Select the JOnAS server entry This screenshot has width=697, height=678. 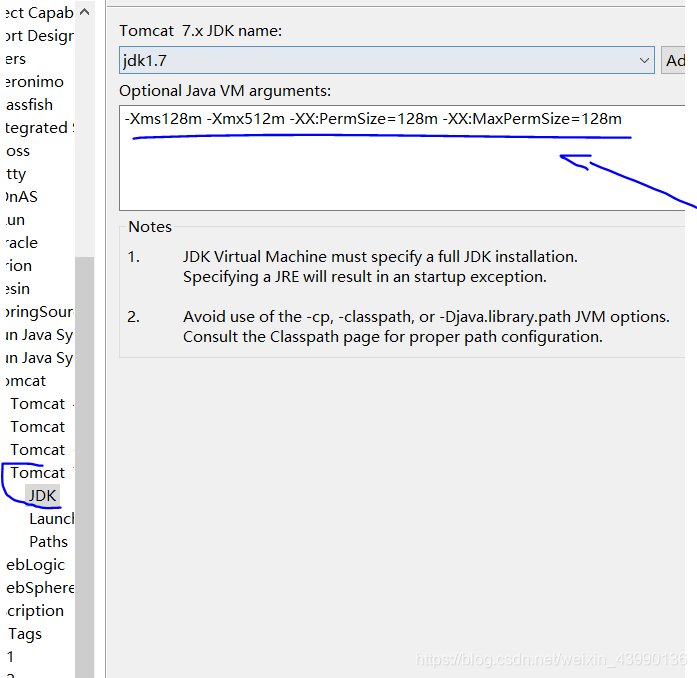click(x=22, y=197)
